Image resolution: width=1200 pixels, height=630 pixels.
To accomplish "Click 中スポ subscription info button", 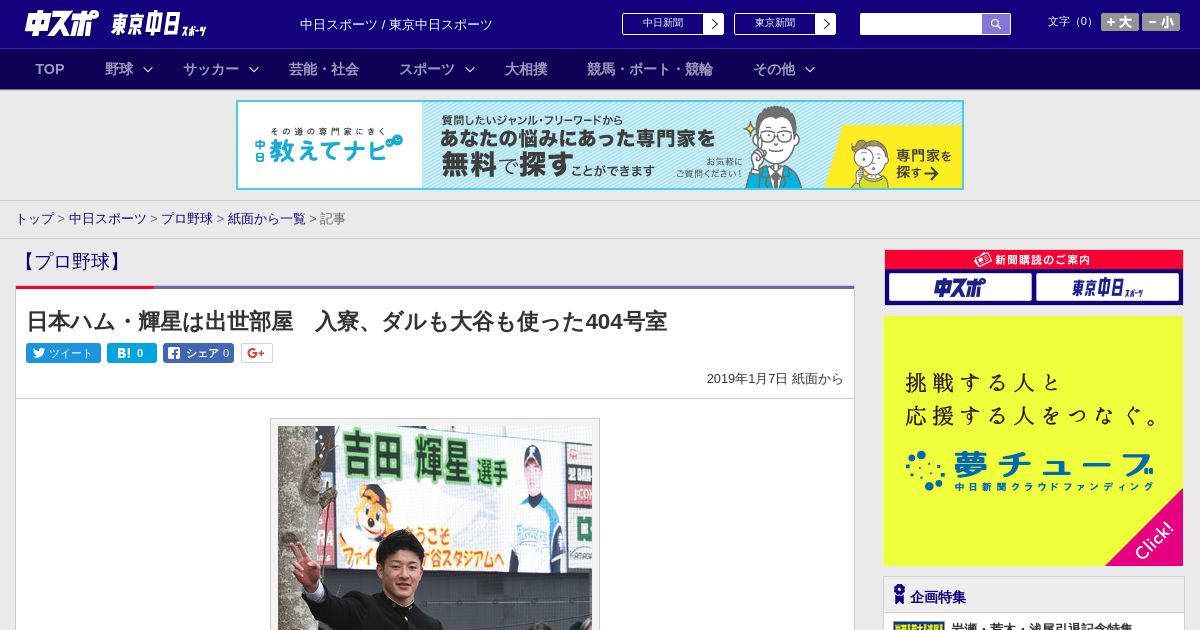I will (960, 288).
